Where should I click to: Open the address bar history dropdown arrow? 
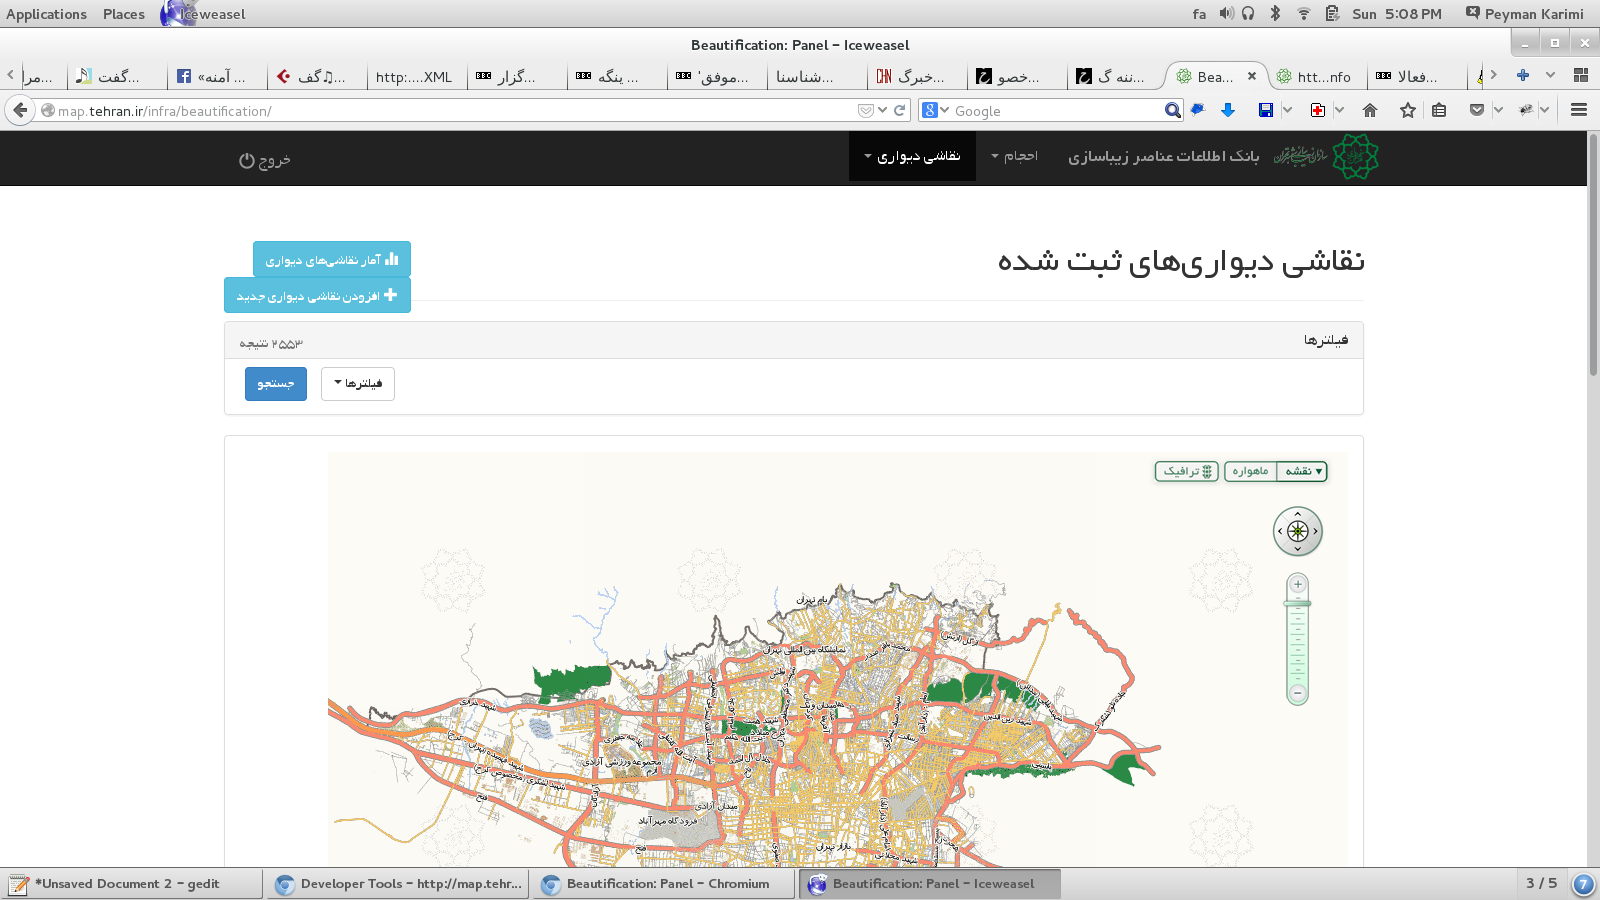click(x=882, y=111)
